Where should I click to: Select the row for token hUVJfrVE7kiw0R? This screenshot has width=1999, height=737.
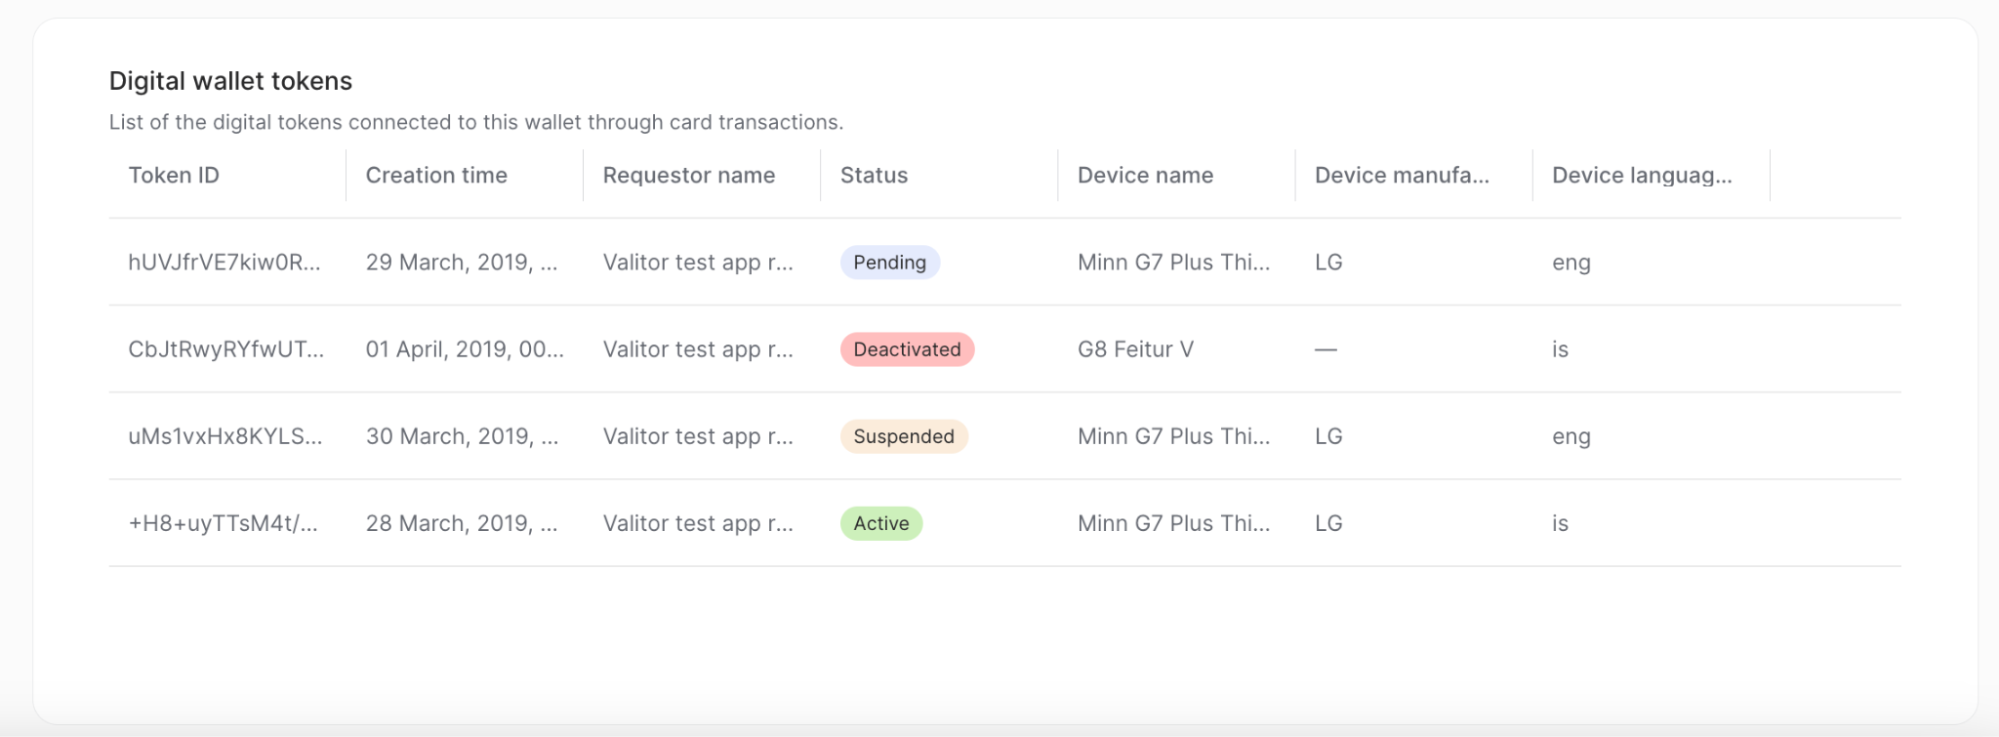click(225, 262)
